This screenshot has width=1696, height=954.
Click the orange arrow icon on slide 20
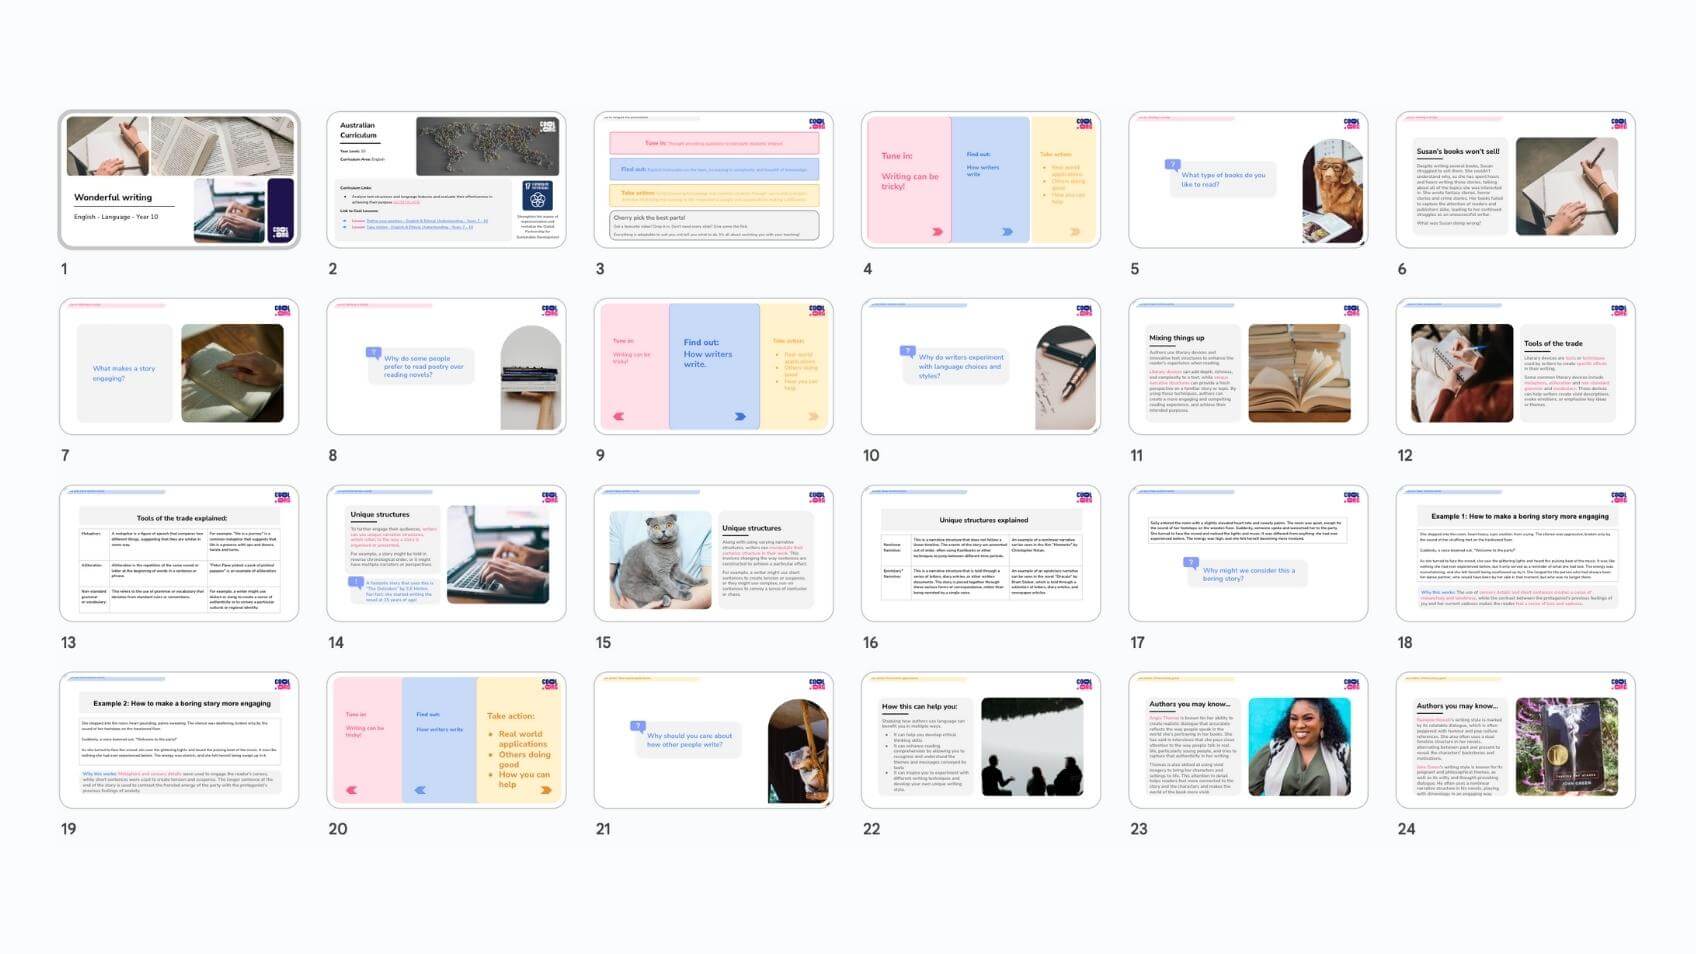tap(546, 790)
